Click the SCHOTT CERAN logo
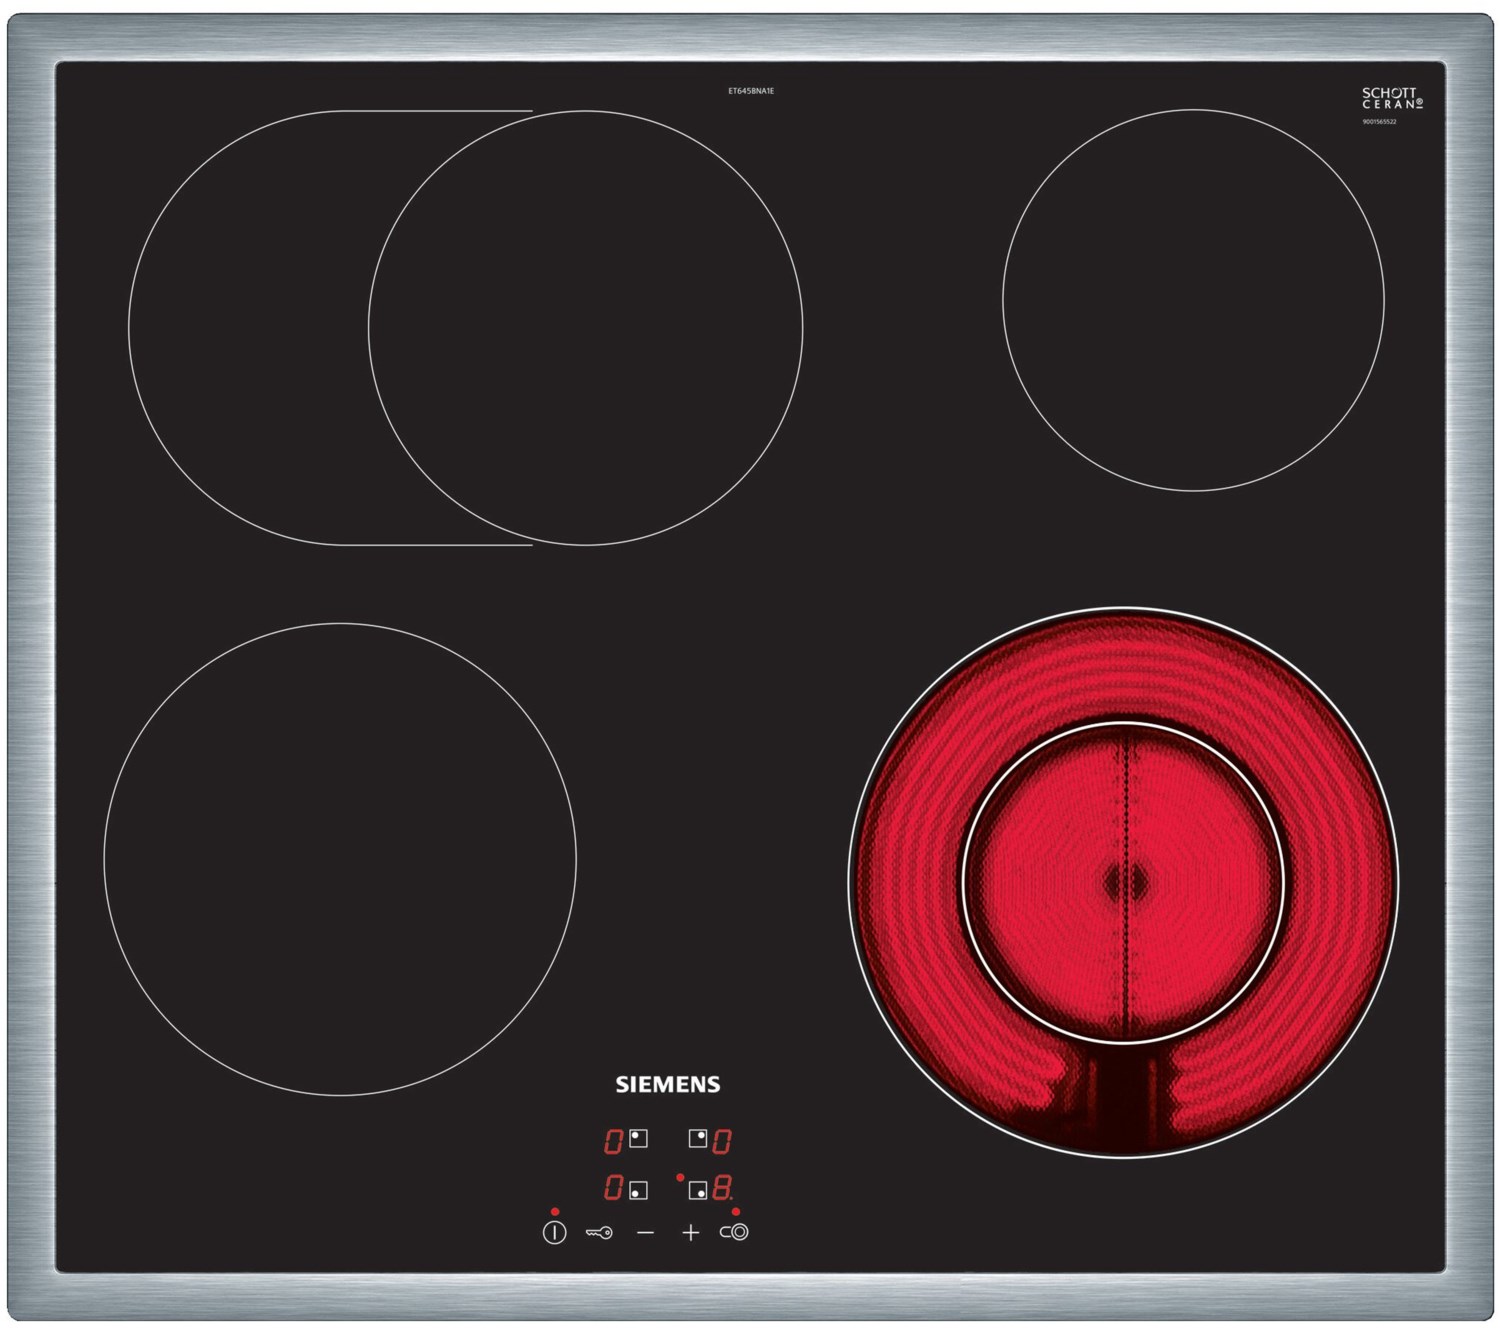The width and height of the screenshot is (1500, 1335). [x=1392, y=98]
